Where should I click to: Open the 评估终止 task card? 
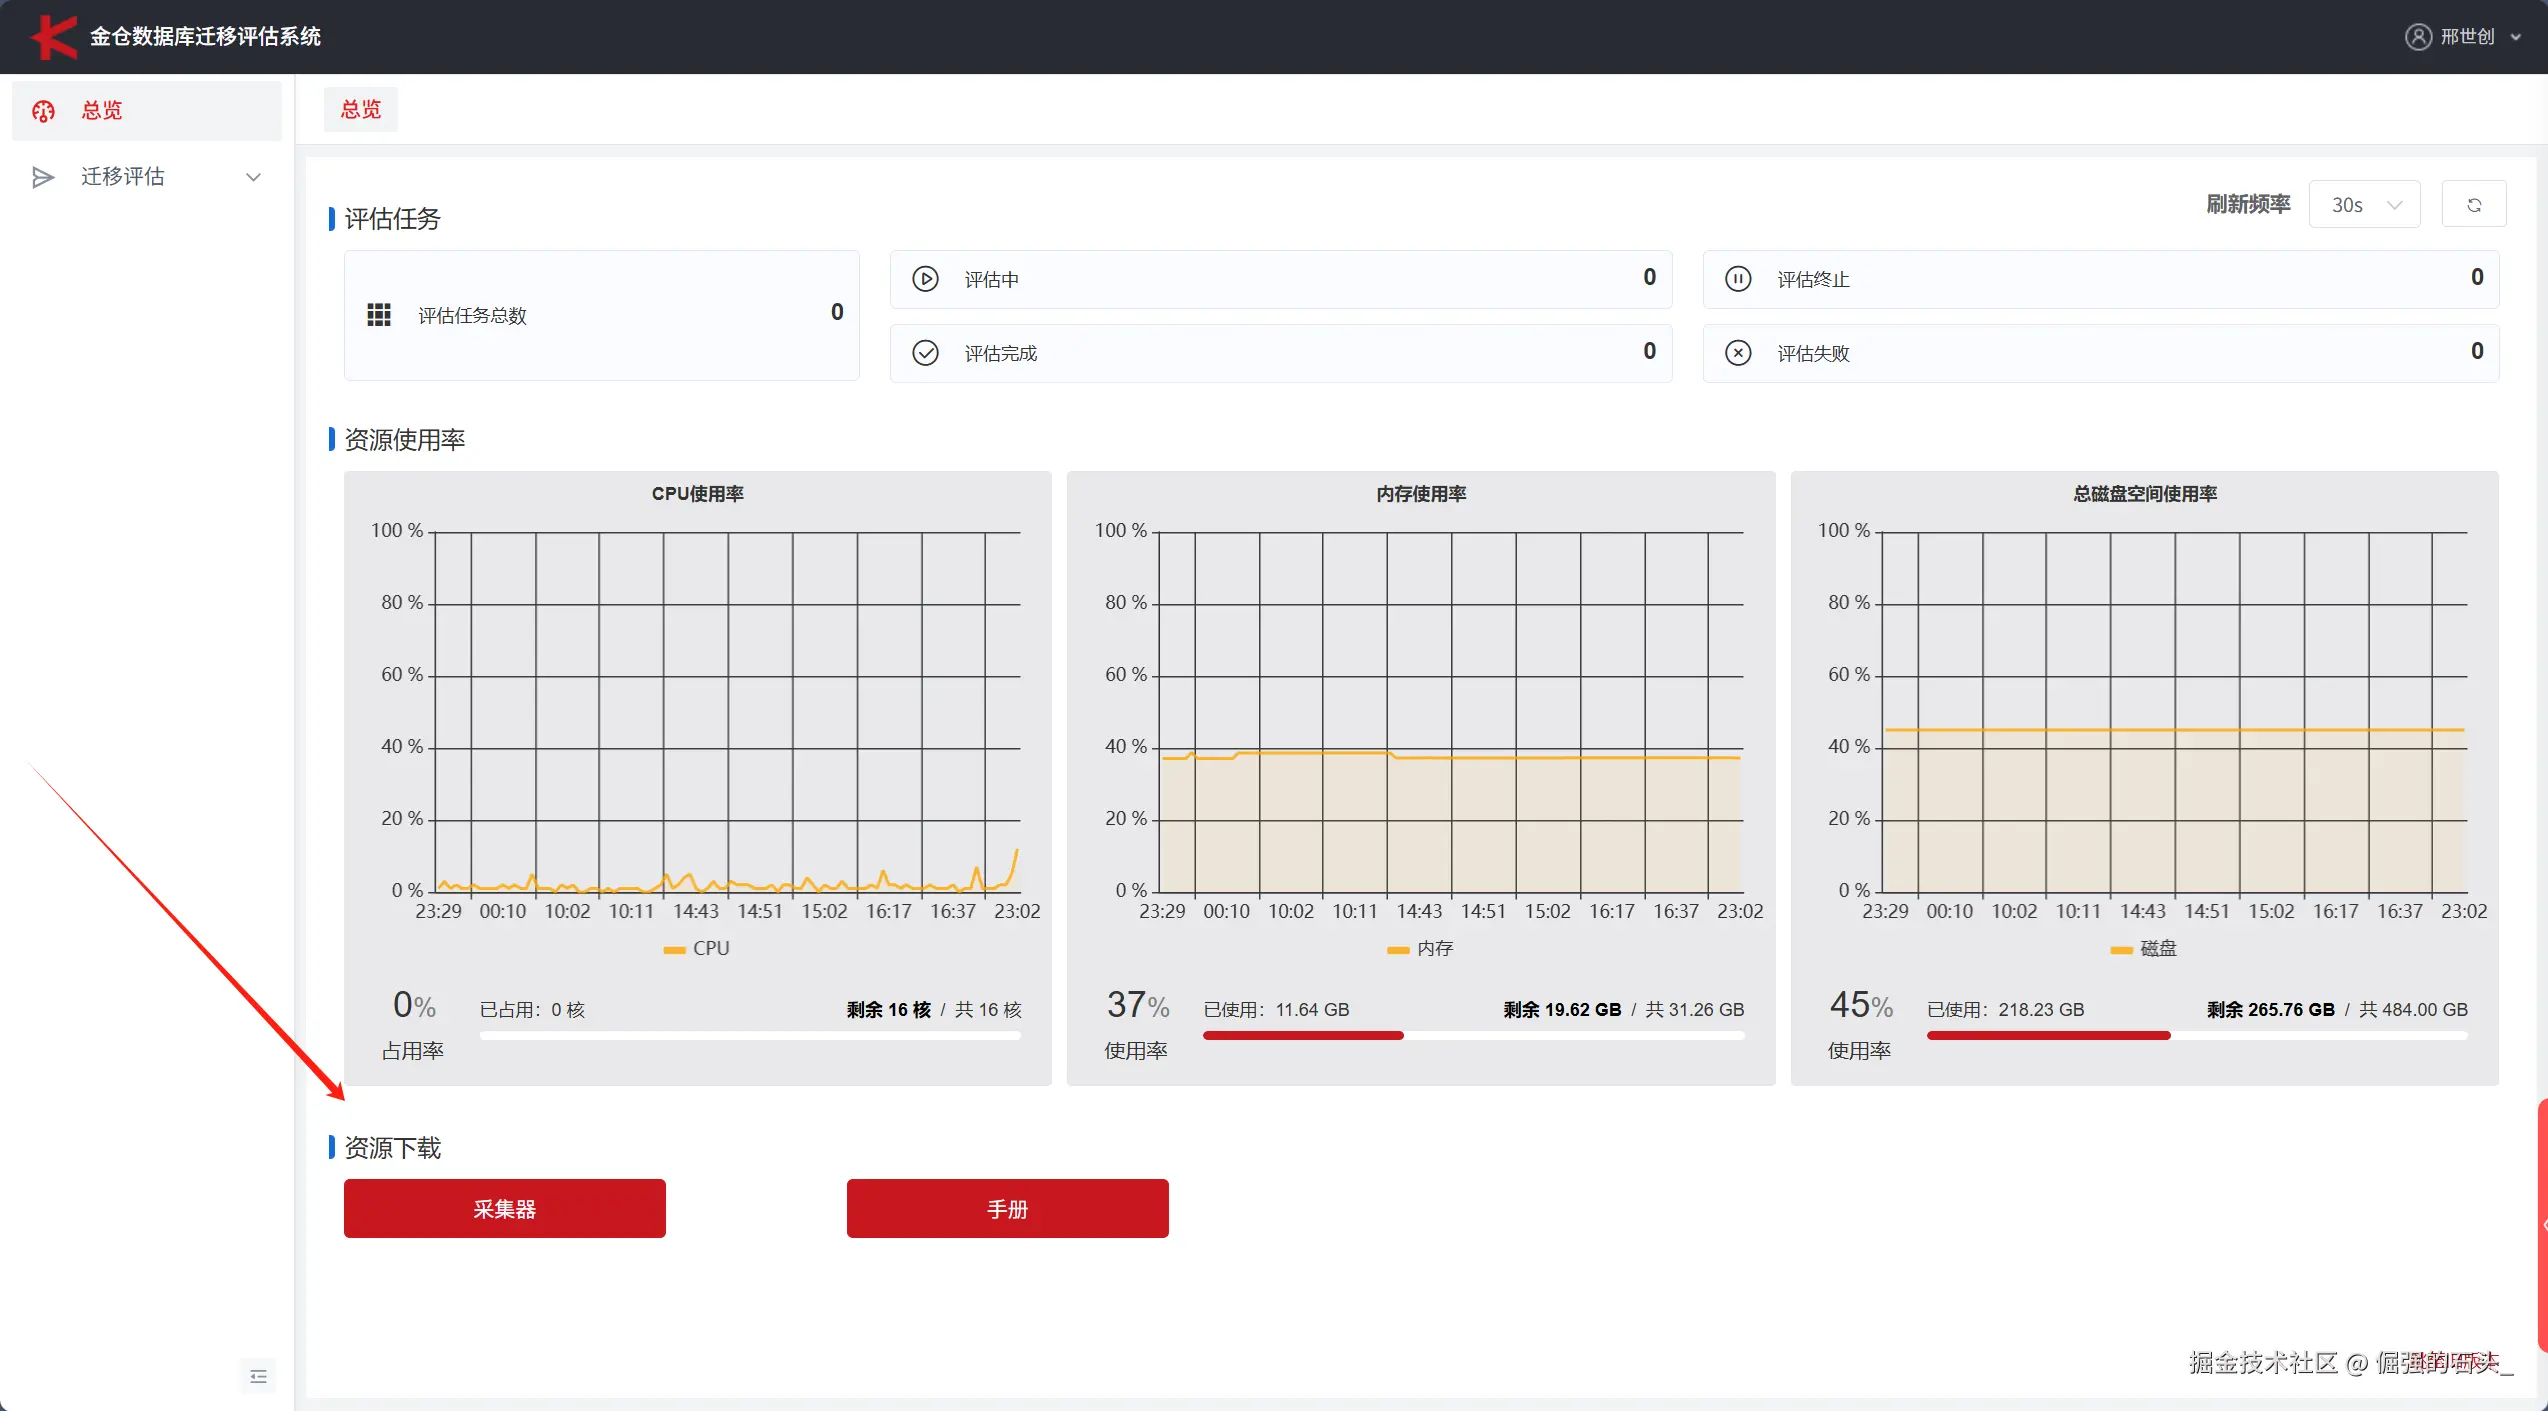tap(2101, 279)
